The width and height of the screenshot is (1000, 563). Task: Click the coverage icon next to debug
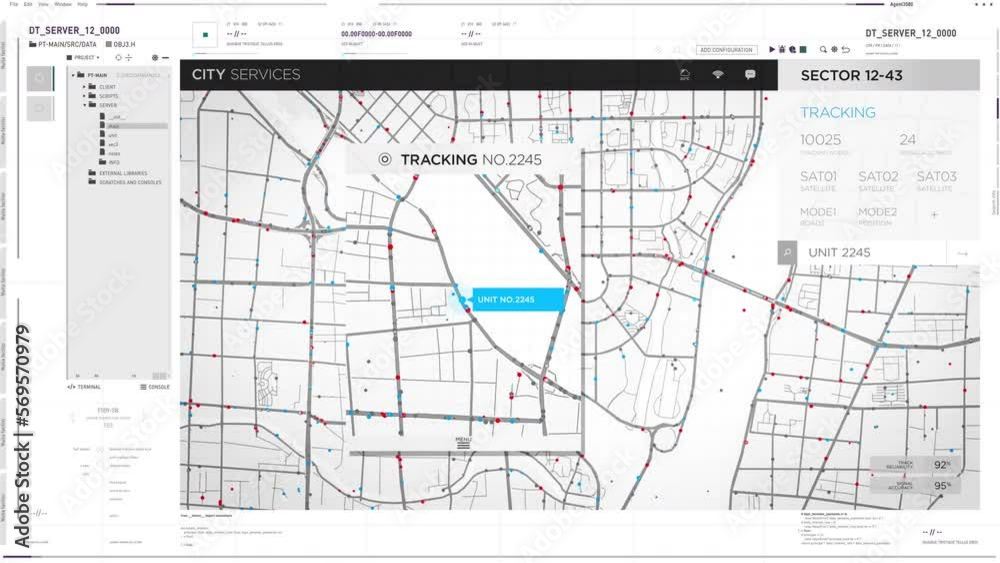pos(792,49)
